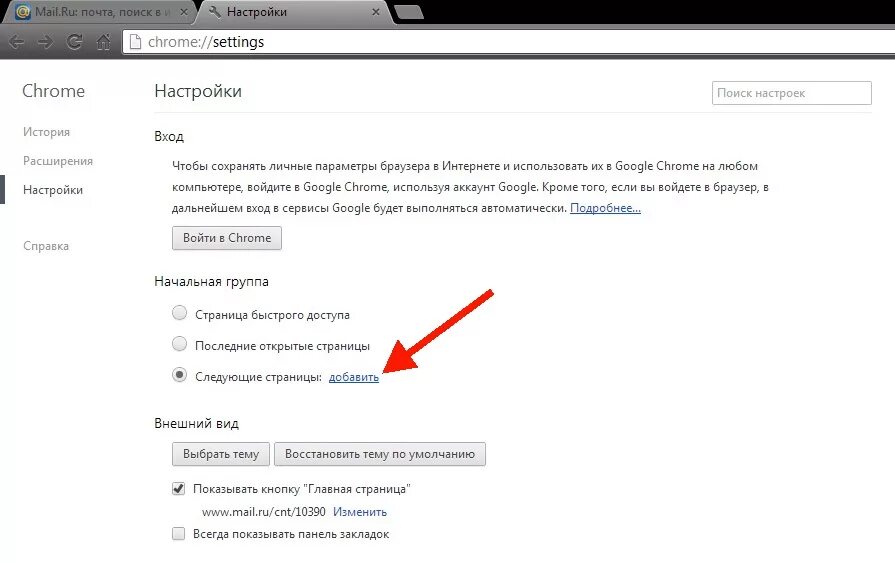
Task: Click page icon in the address bar
Action: click(135, 42)
